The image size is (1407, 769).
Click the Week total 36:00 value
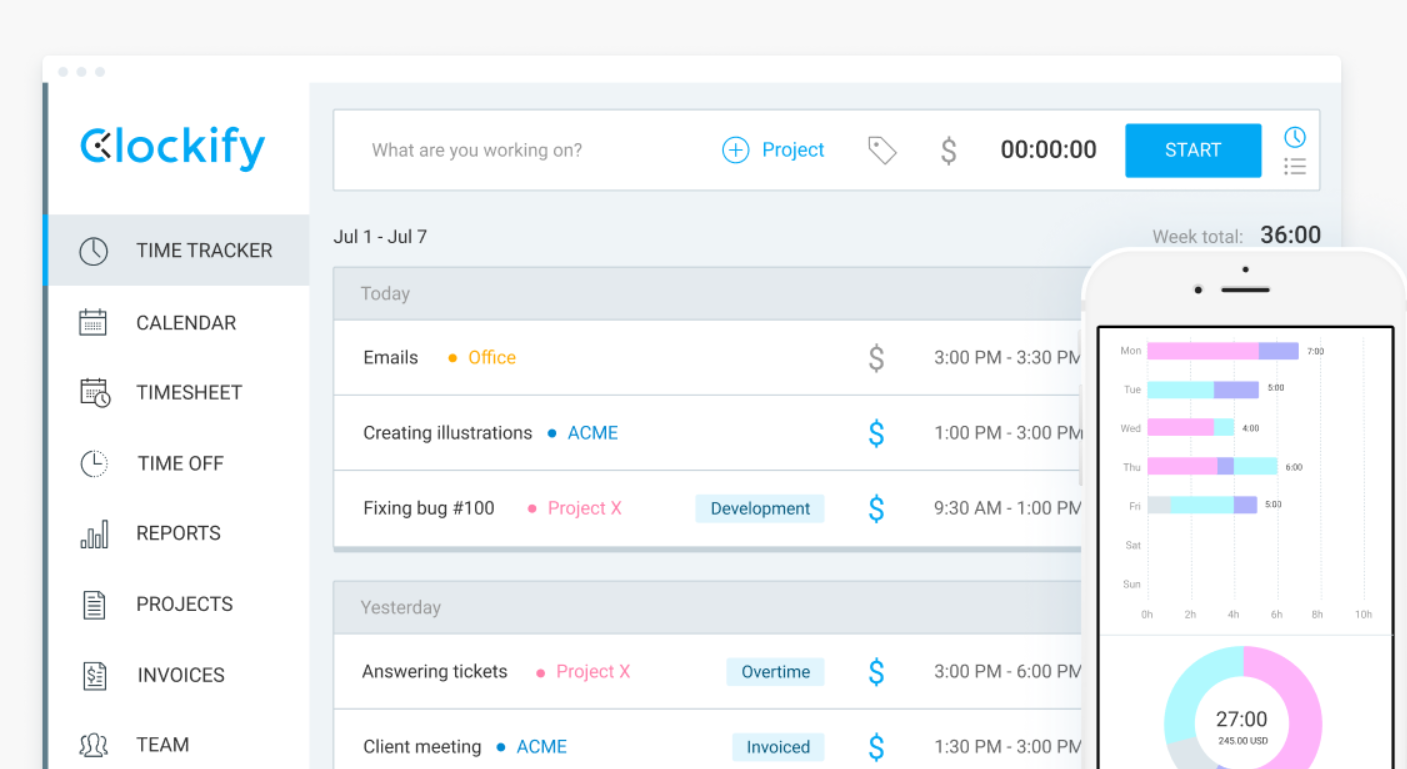pyautogui.click(x=1290, y=235)
